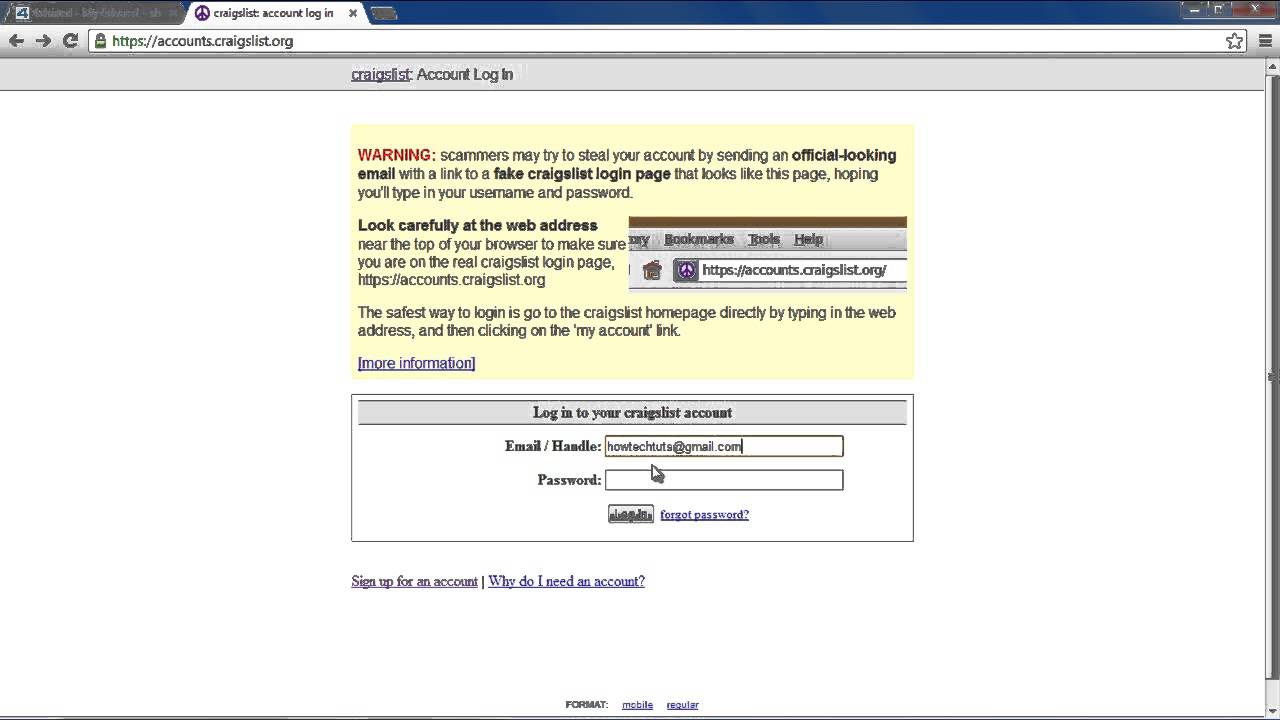Submit the form with the Log In button
The width and height of the screenshot is (1280, 720).
[631, 514]
